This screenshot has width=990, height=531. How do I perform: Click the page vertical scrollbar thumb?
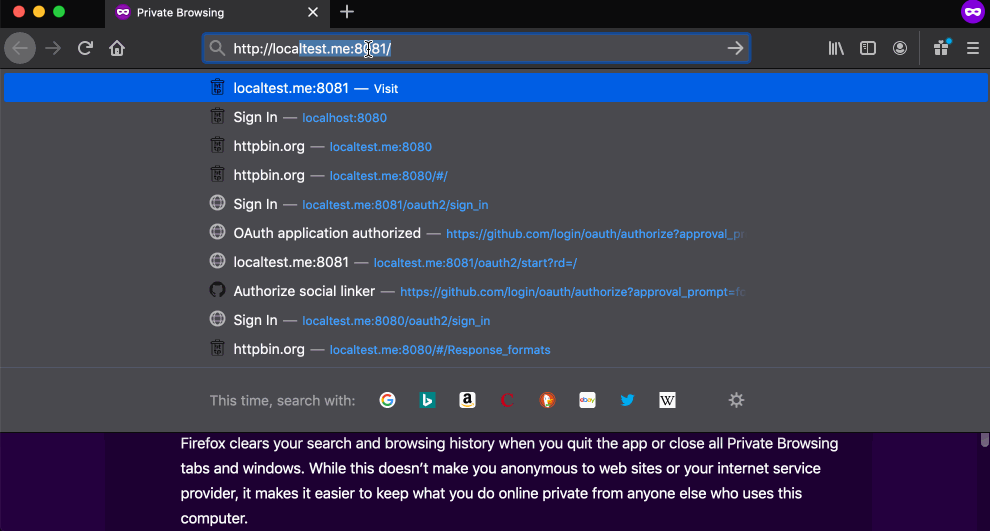pos(984,440)
